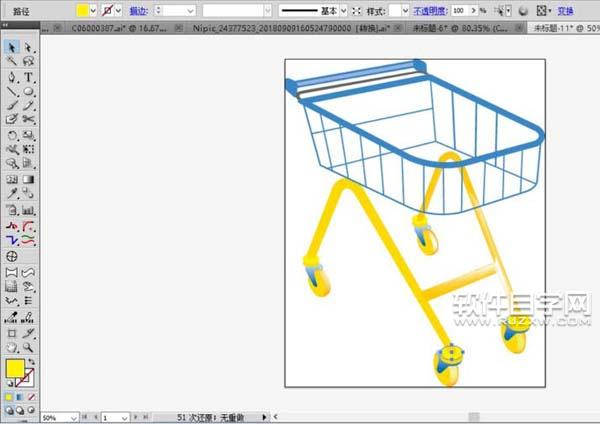
Task: Select the Eyedropper tool
Action: pos(12,193)
